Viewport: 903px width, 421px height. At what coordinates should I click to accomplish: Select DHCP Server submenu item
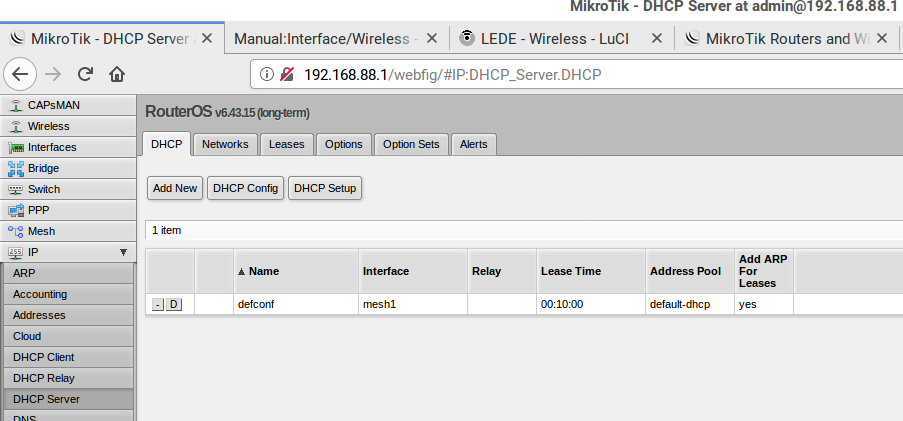[x=68, y=399]
